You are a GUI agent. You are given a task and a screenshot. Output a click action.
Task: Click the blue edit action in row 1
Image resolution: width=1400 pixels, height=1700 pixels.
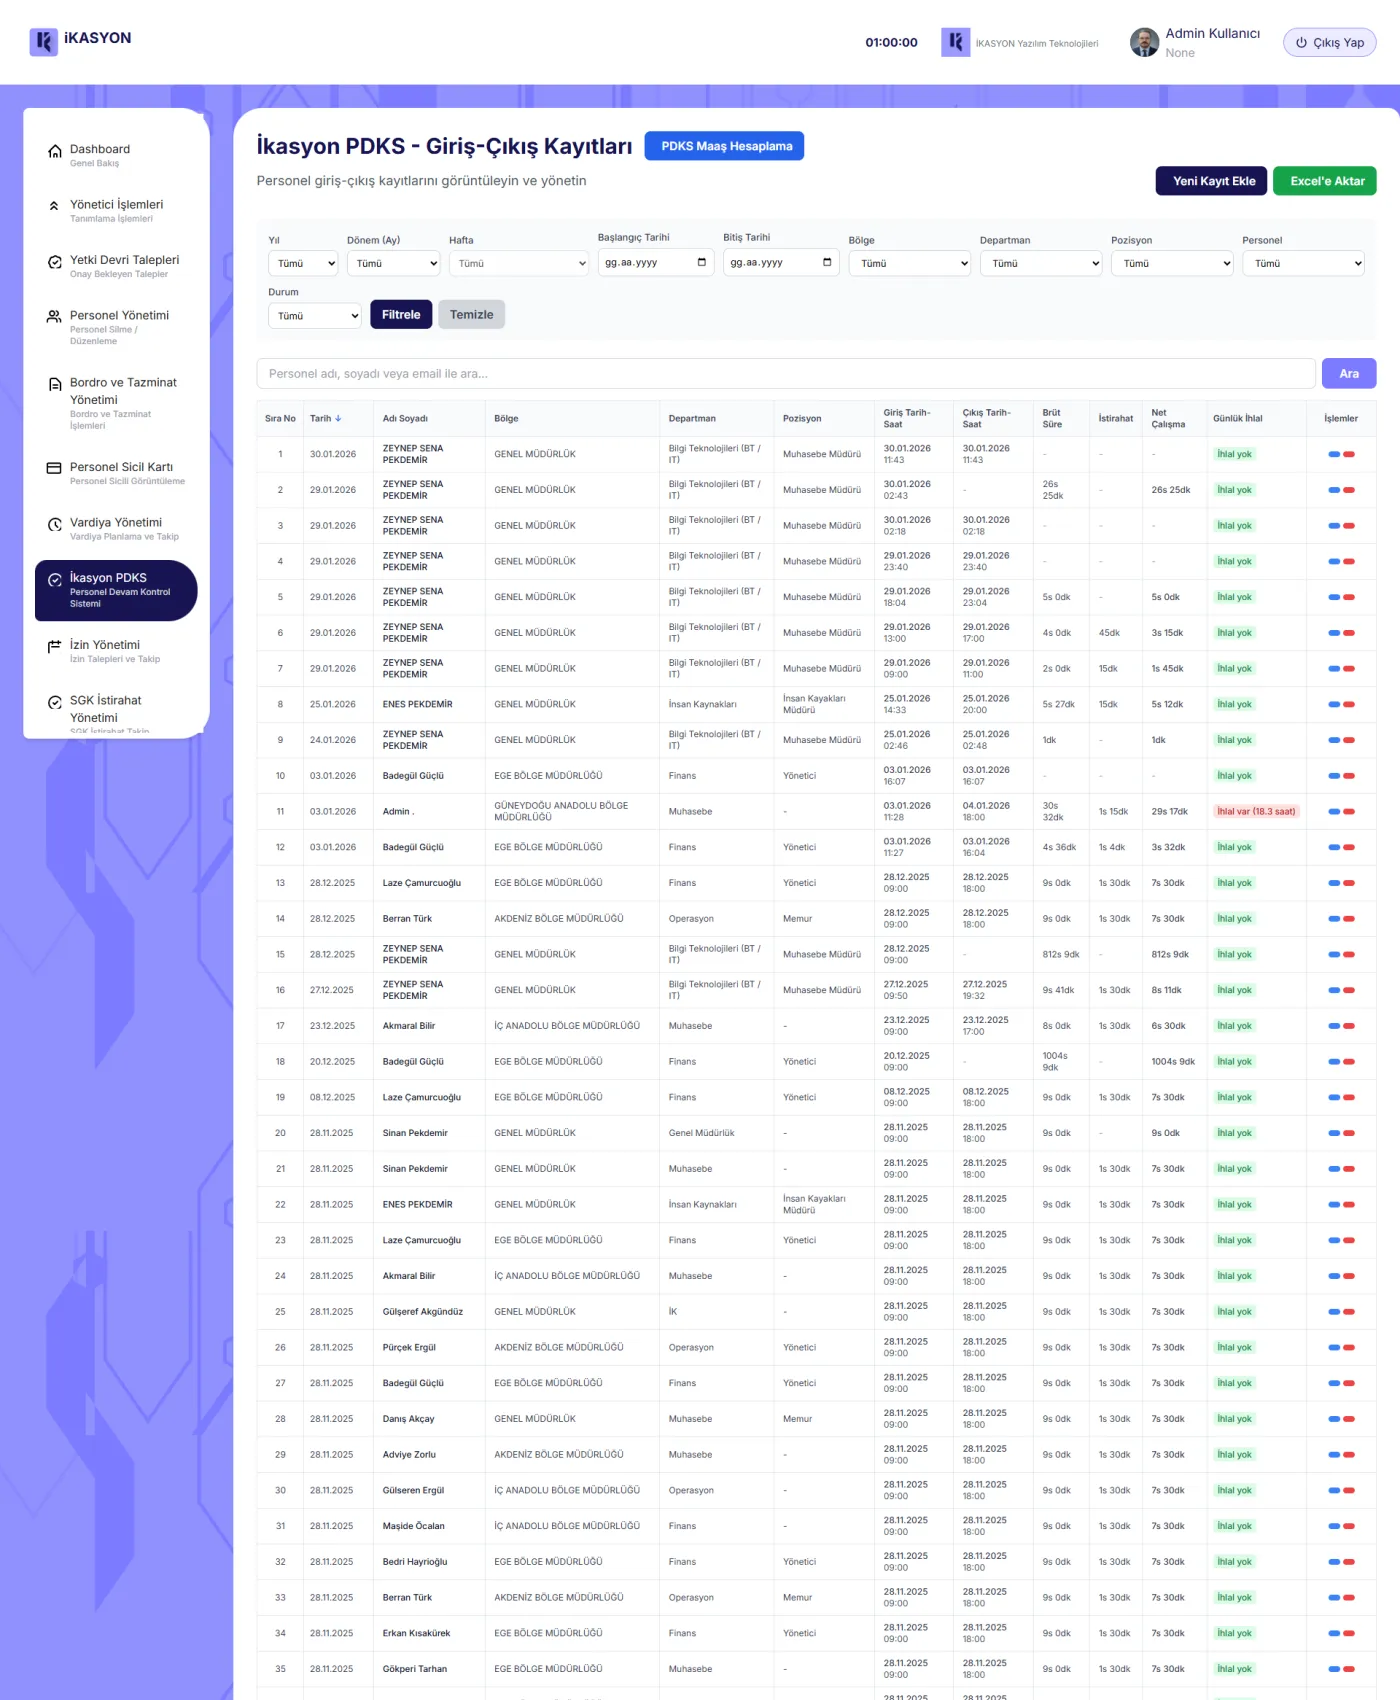click(1334, 454)
